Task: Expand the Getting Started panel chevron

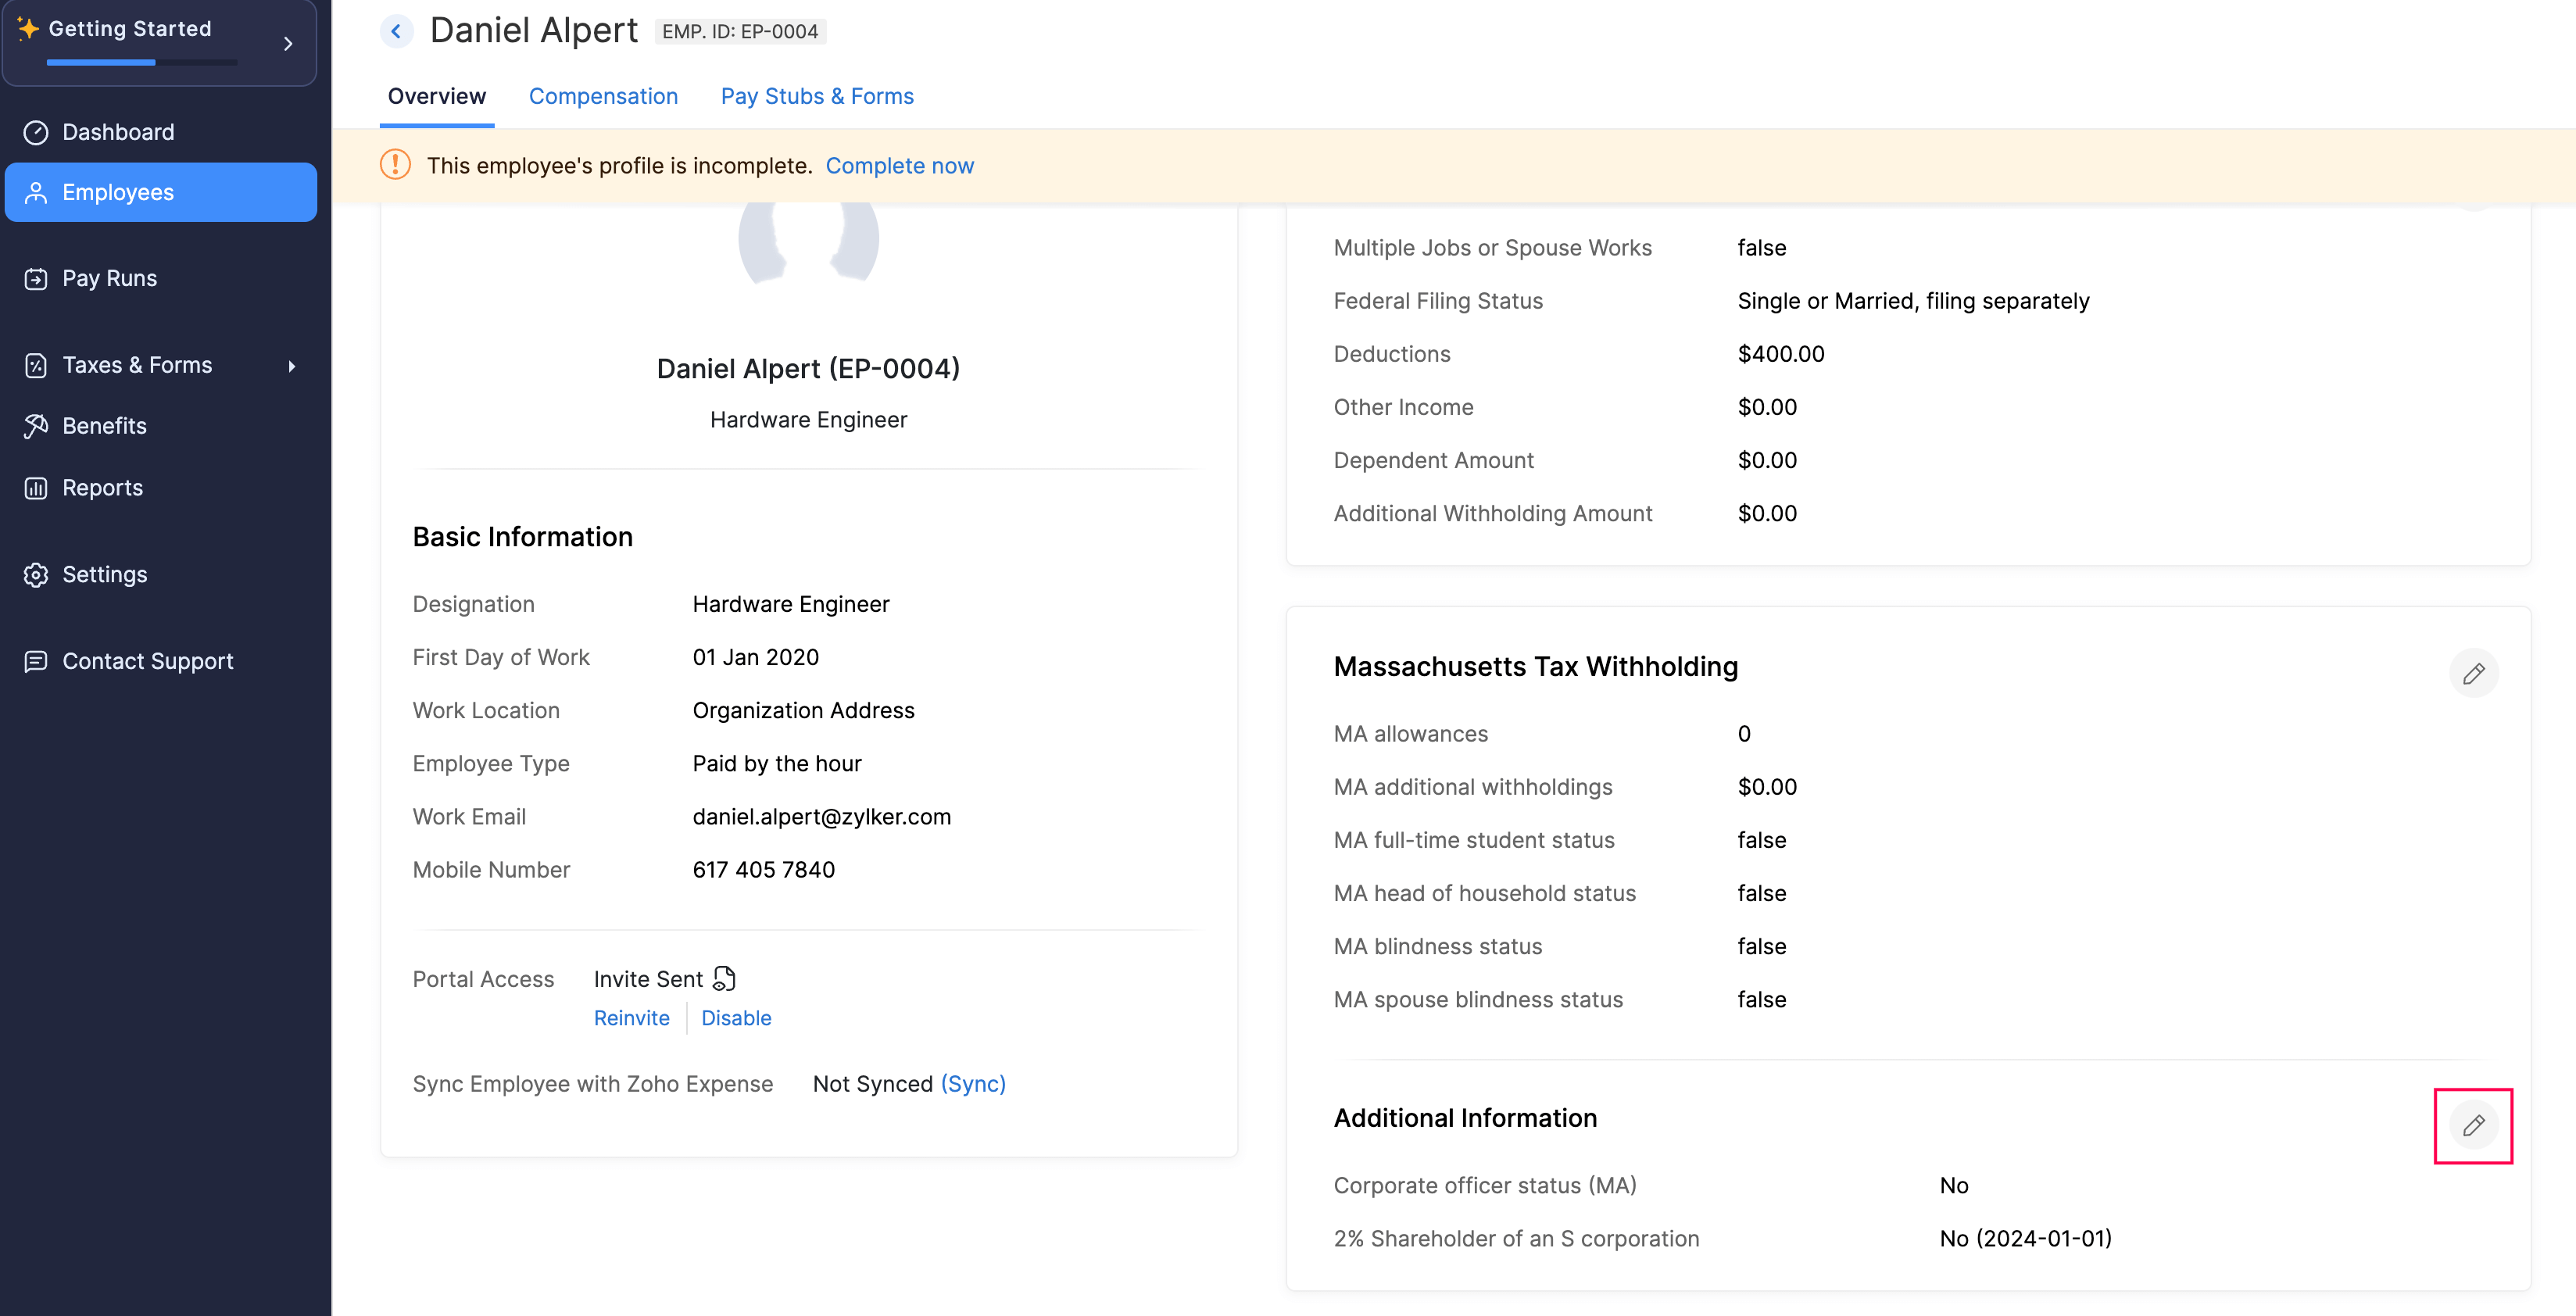Action: [x=288, y=44]
